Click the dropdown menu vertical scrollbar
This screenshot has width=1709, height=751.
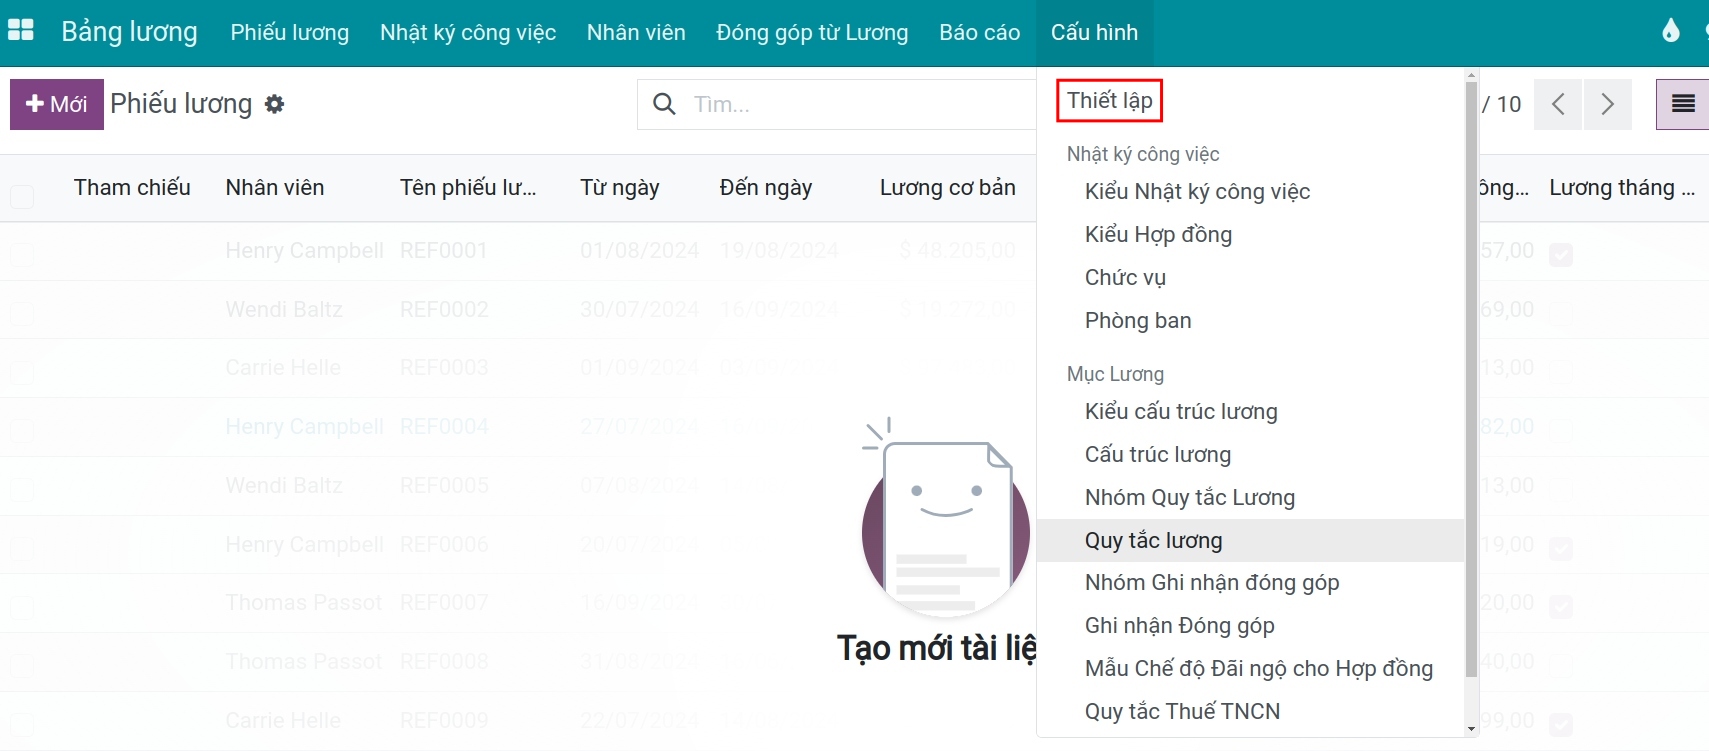click(1471, 380)
